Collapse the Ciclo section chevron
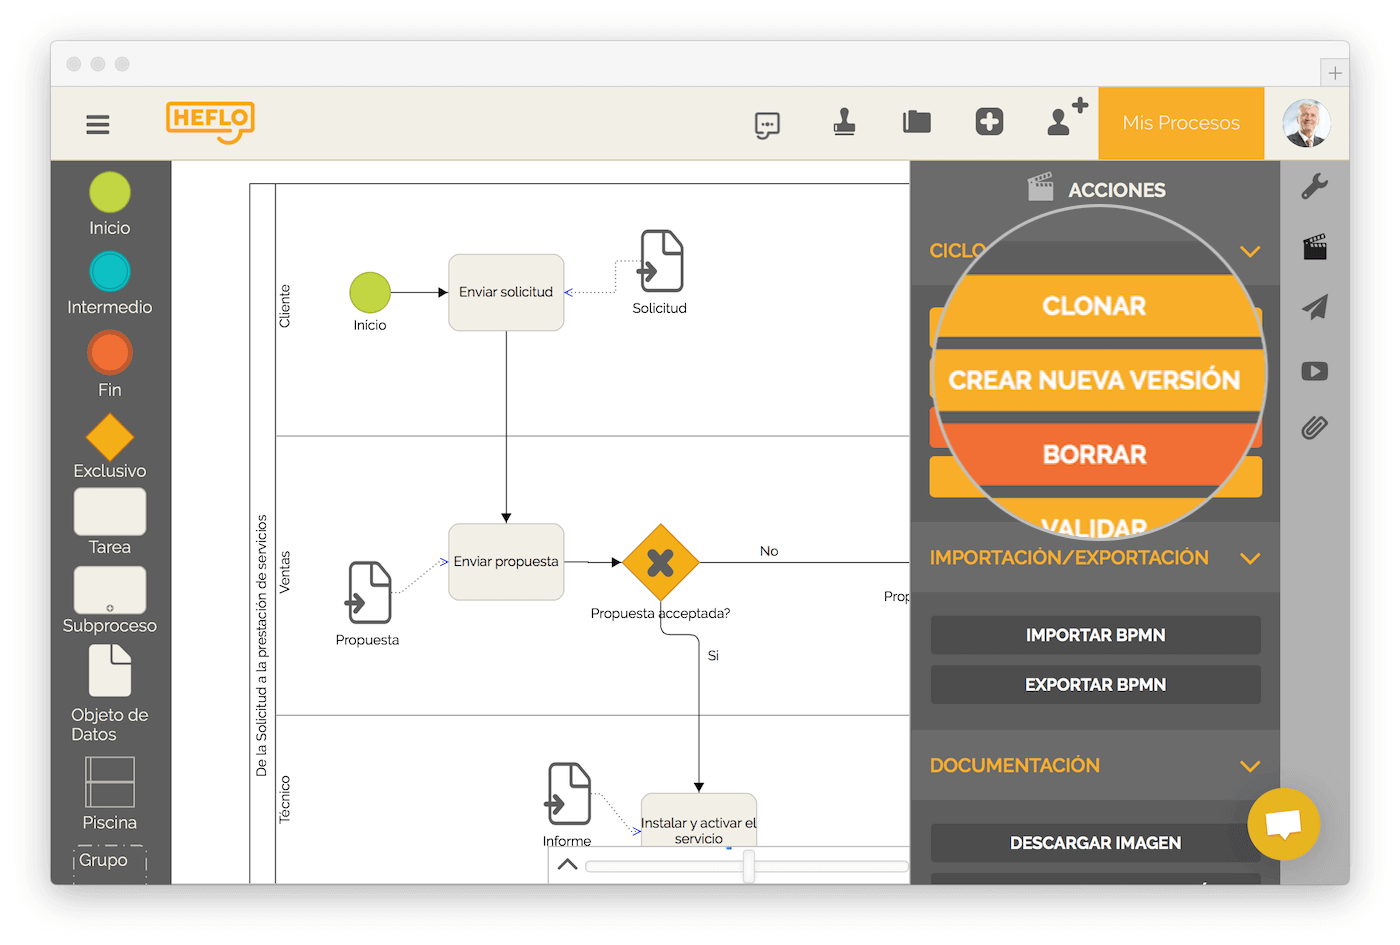This screenshot has height=945, width=1400. (x=1250, y=251)
